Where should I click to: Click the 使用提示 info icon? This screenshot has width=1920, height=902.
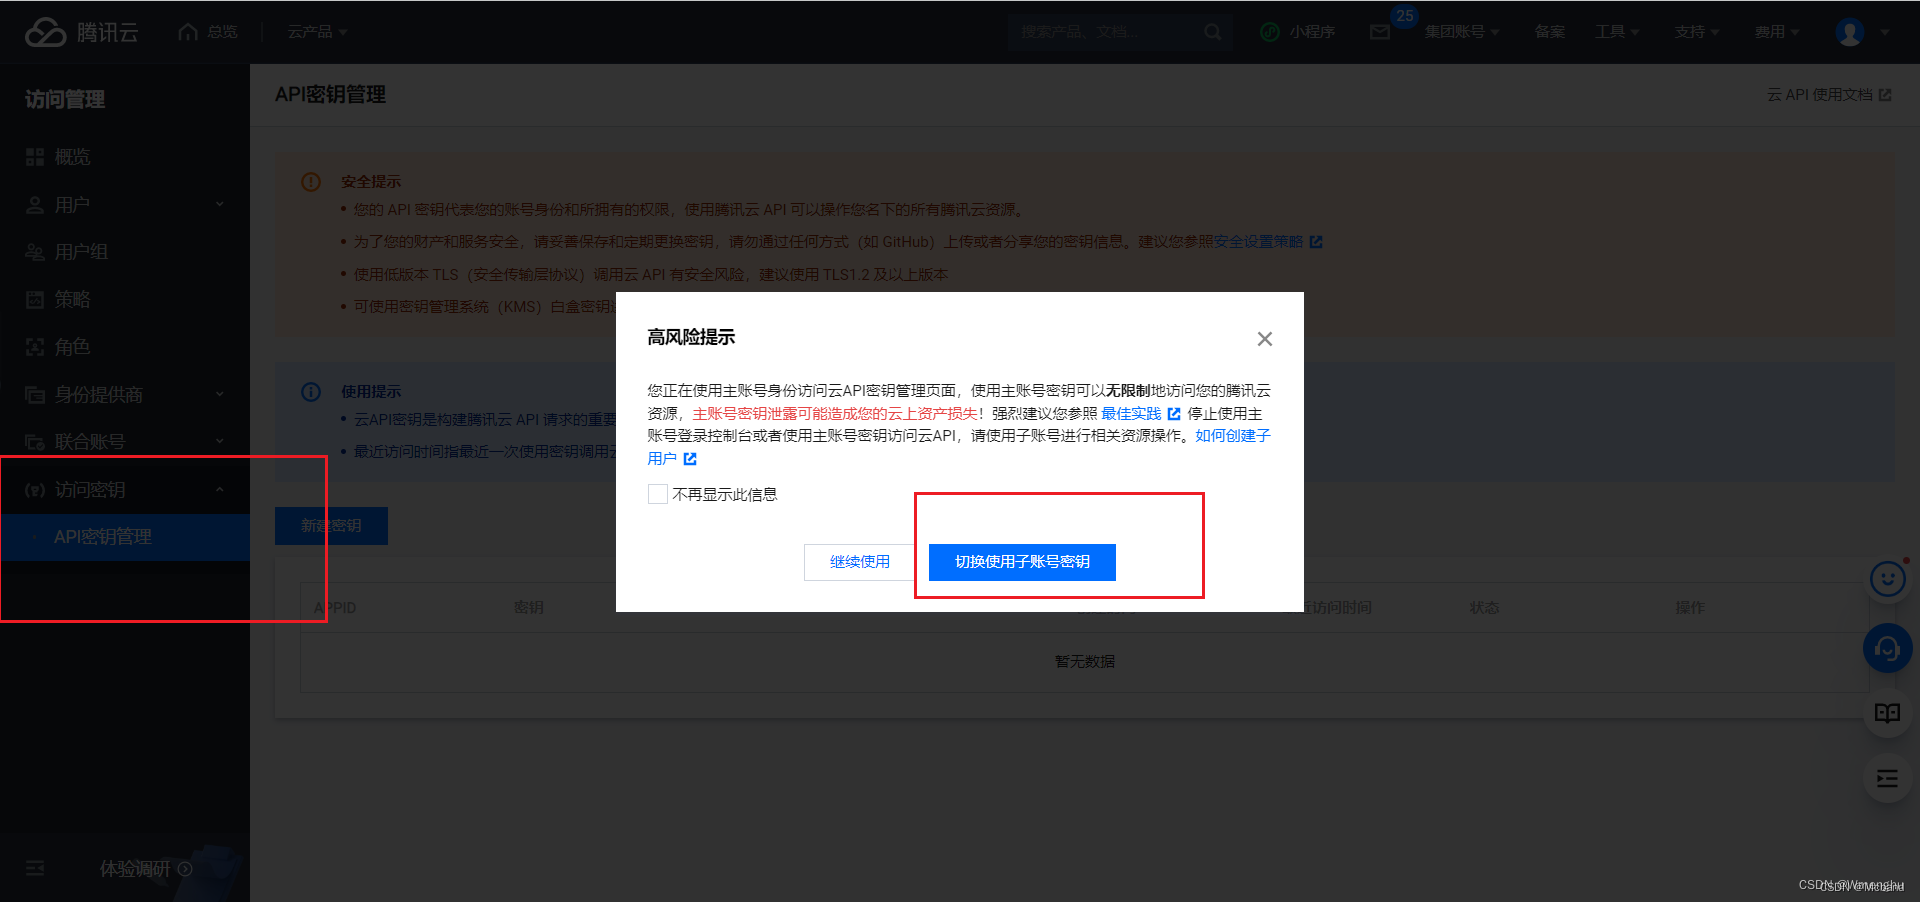[311, 392]
